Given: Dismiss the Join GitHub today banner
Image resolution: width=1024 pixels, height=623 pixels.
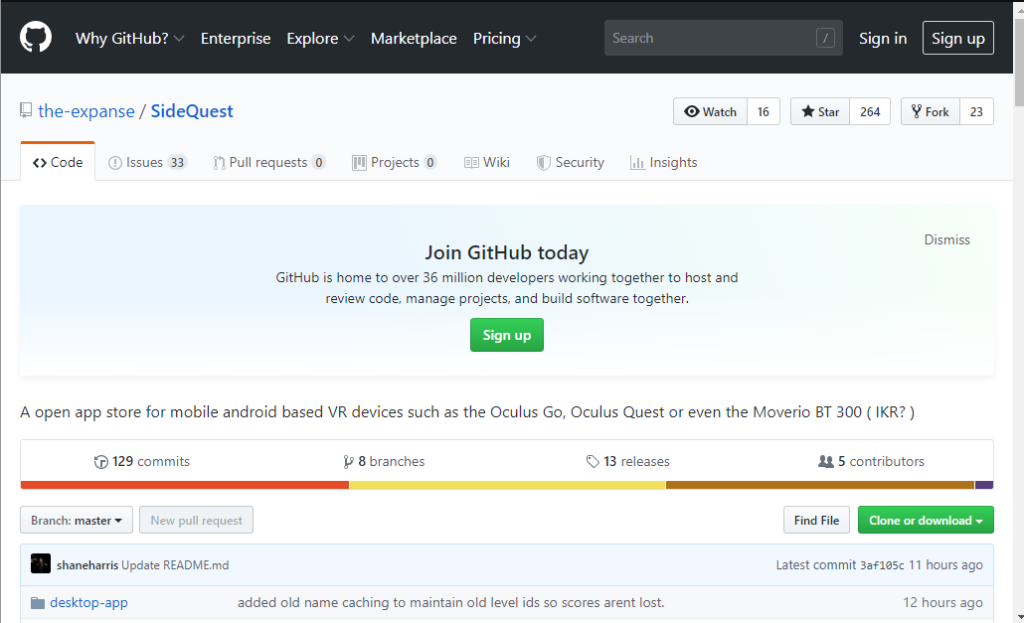Looking at the screenshot, I should pyautogui.click(x=947, y=240).
